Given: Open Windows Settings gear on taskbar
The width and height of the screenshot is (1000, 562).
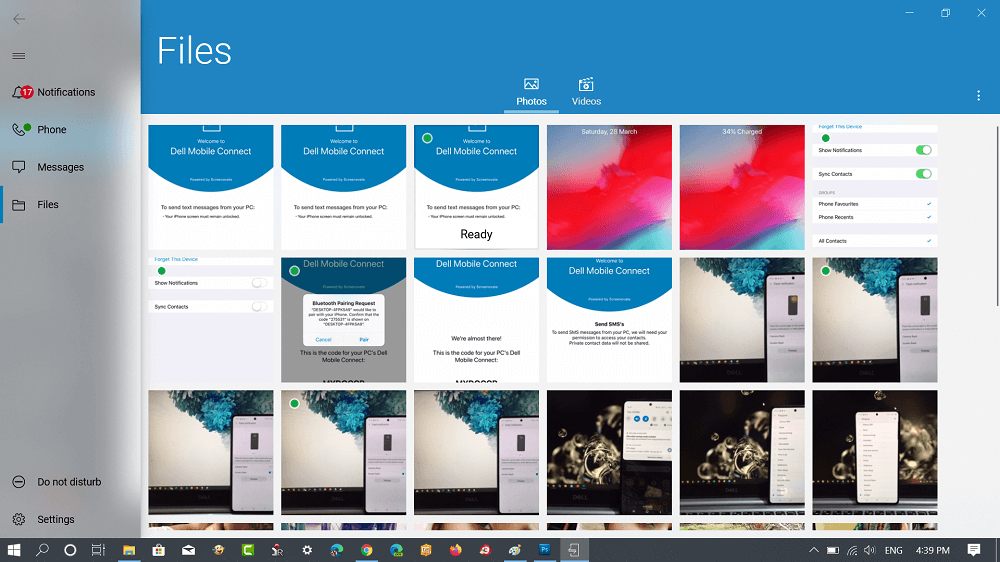Looking at the screenshot, I should tap(307, 550).
